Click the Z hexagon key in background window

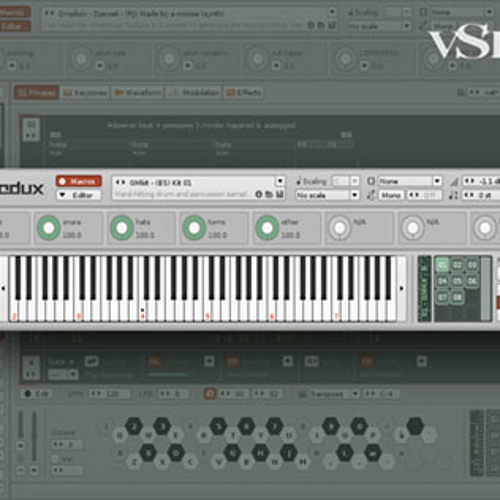(134, 461)
